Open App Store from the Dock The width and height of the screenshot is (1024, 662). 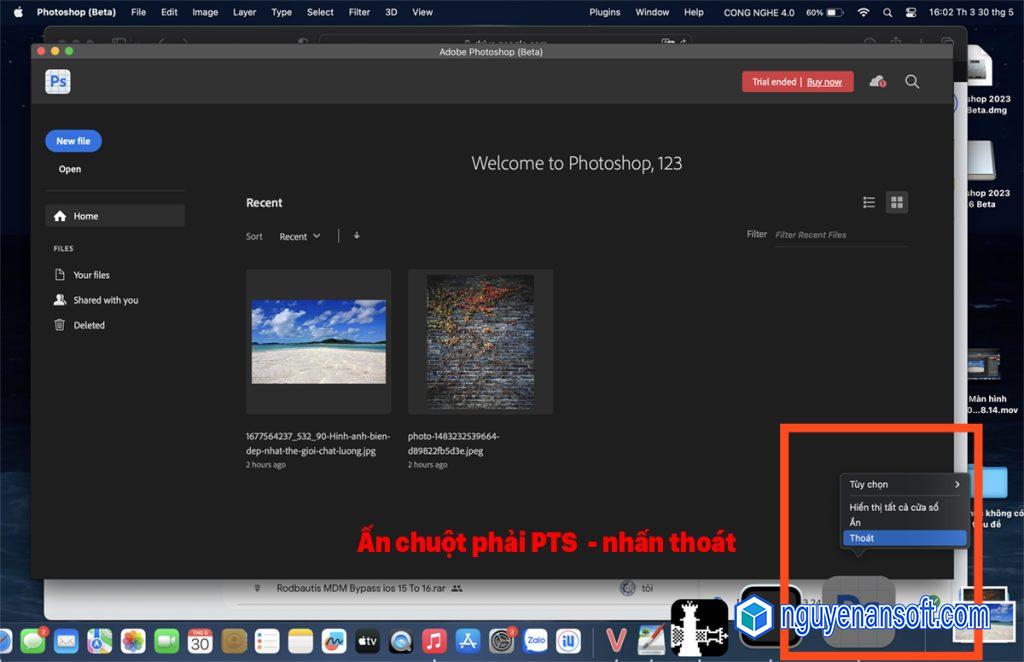(x=468, y=641)
